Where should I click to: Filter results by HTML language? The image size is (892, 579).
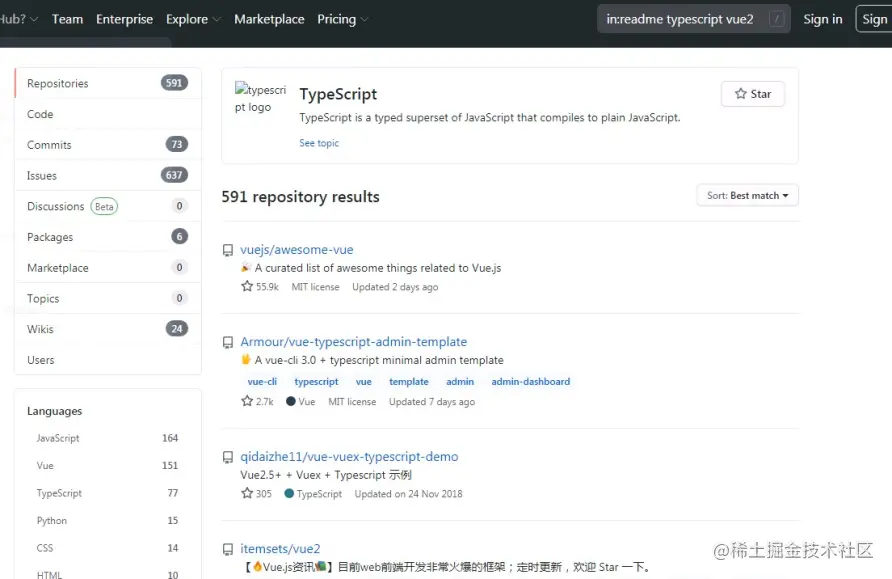click(x=108, y=573)
